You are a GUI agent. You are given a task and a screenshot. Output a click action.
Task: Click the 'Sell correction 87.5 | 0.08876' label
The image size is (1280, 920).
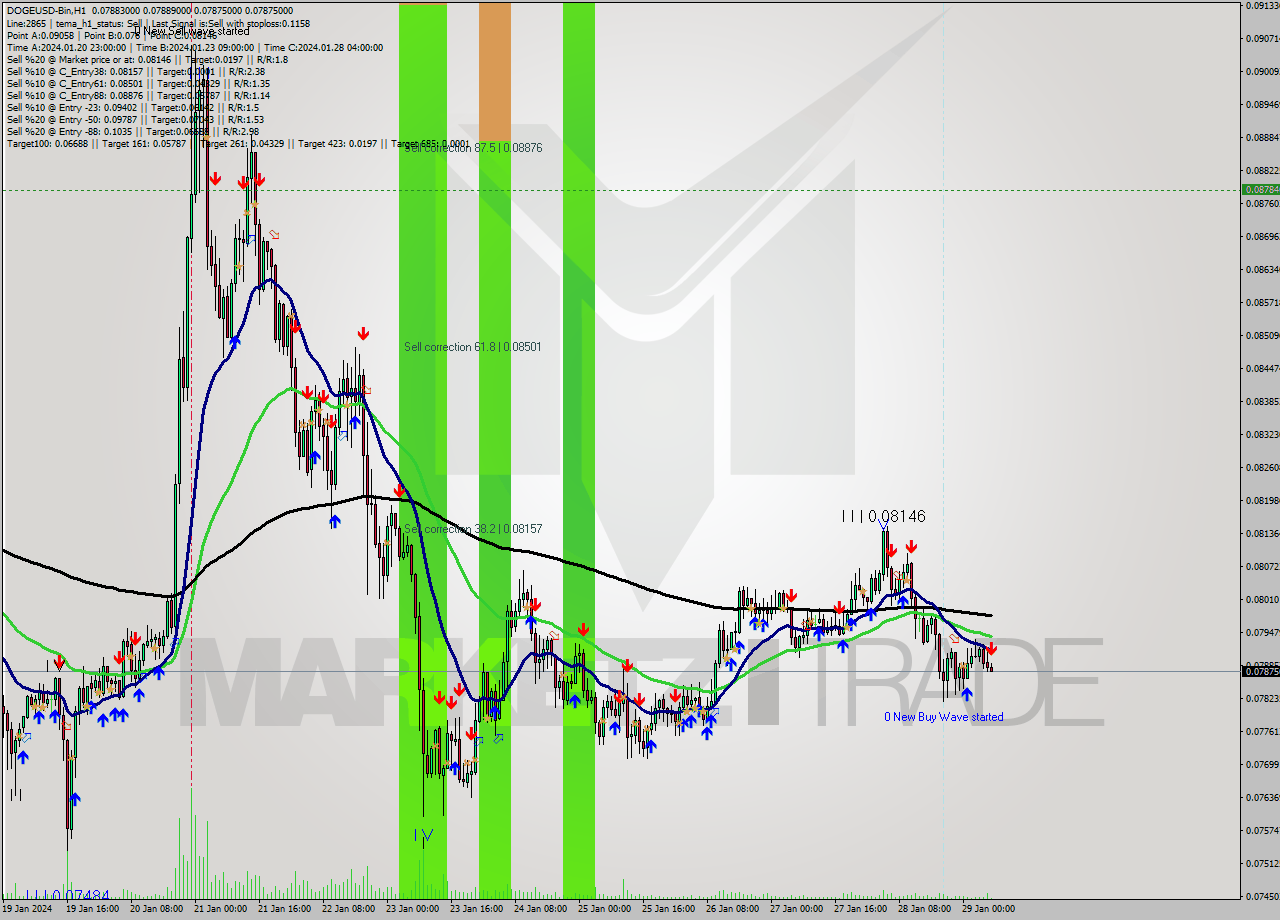(473, 147)
